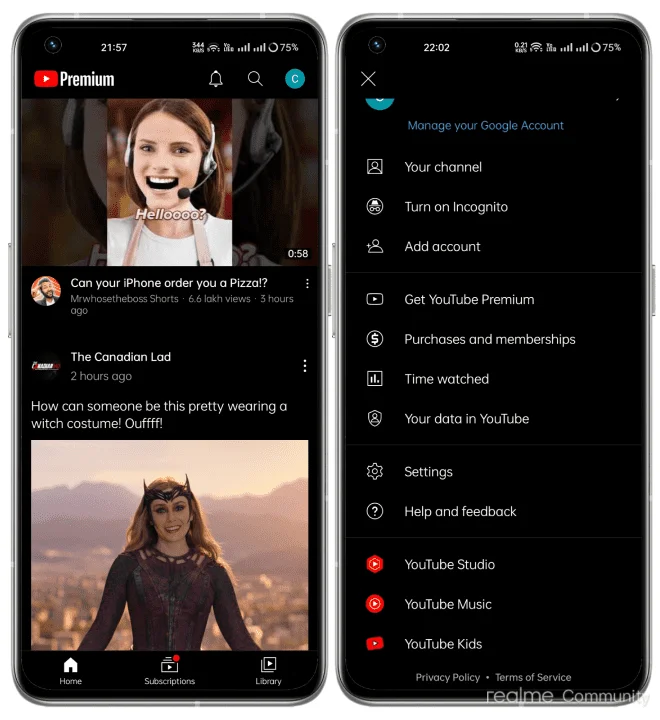660x720 pixels.
Task: Play the 'Helloooo?' video thumbnail
Action: point(169,182)
